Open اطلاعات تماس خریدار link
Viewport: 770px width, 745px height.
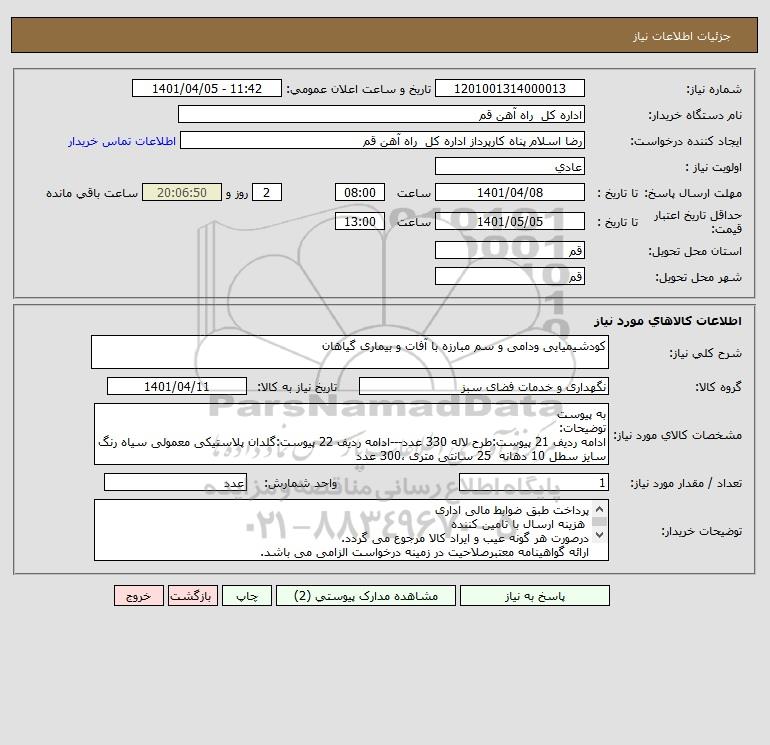(122, 141)
